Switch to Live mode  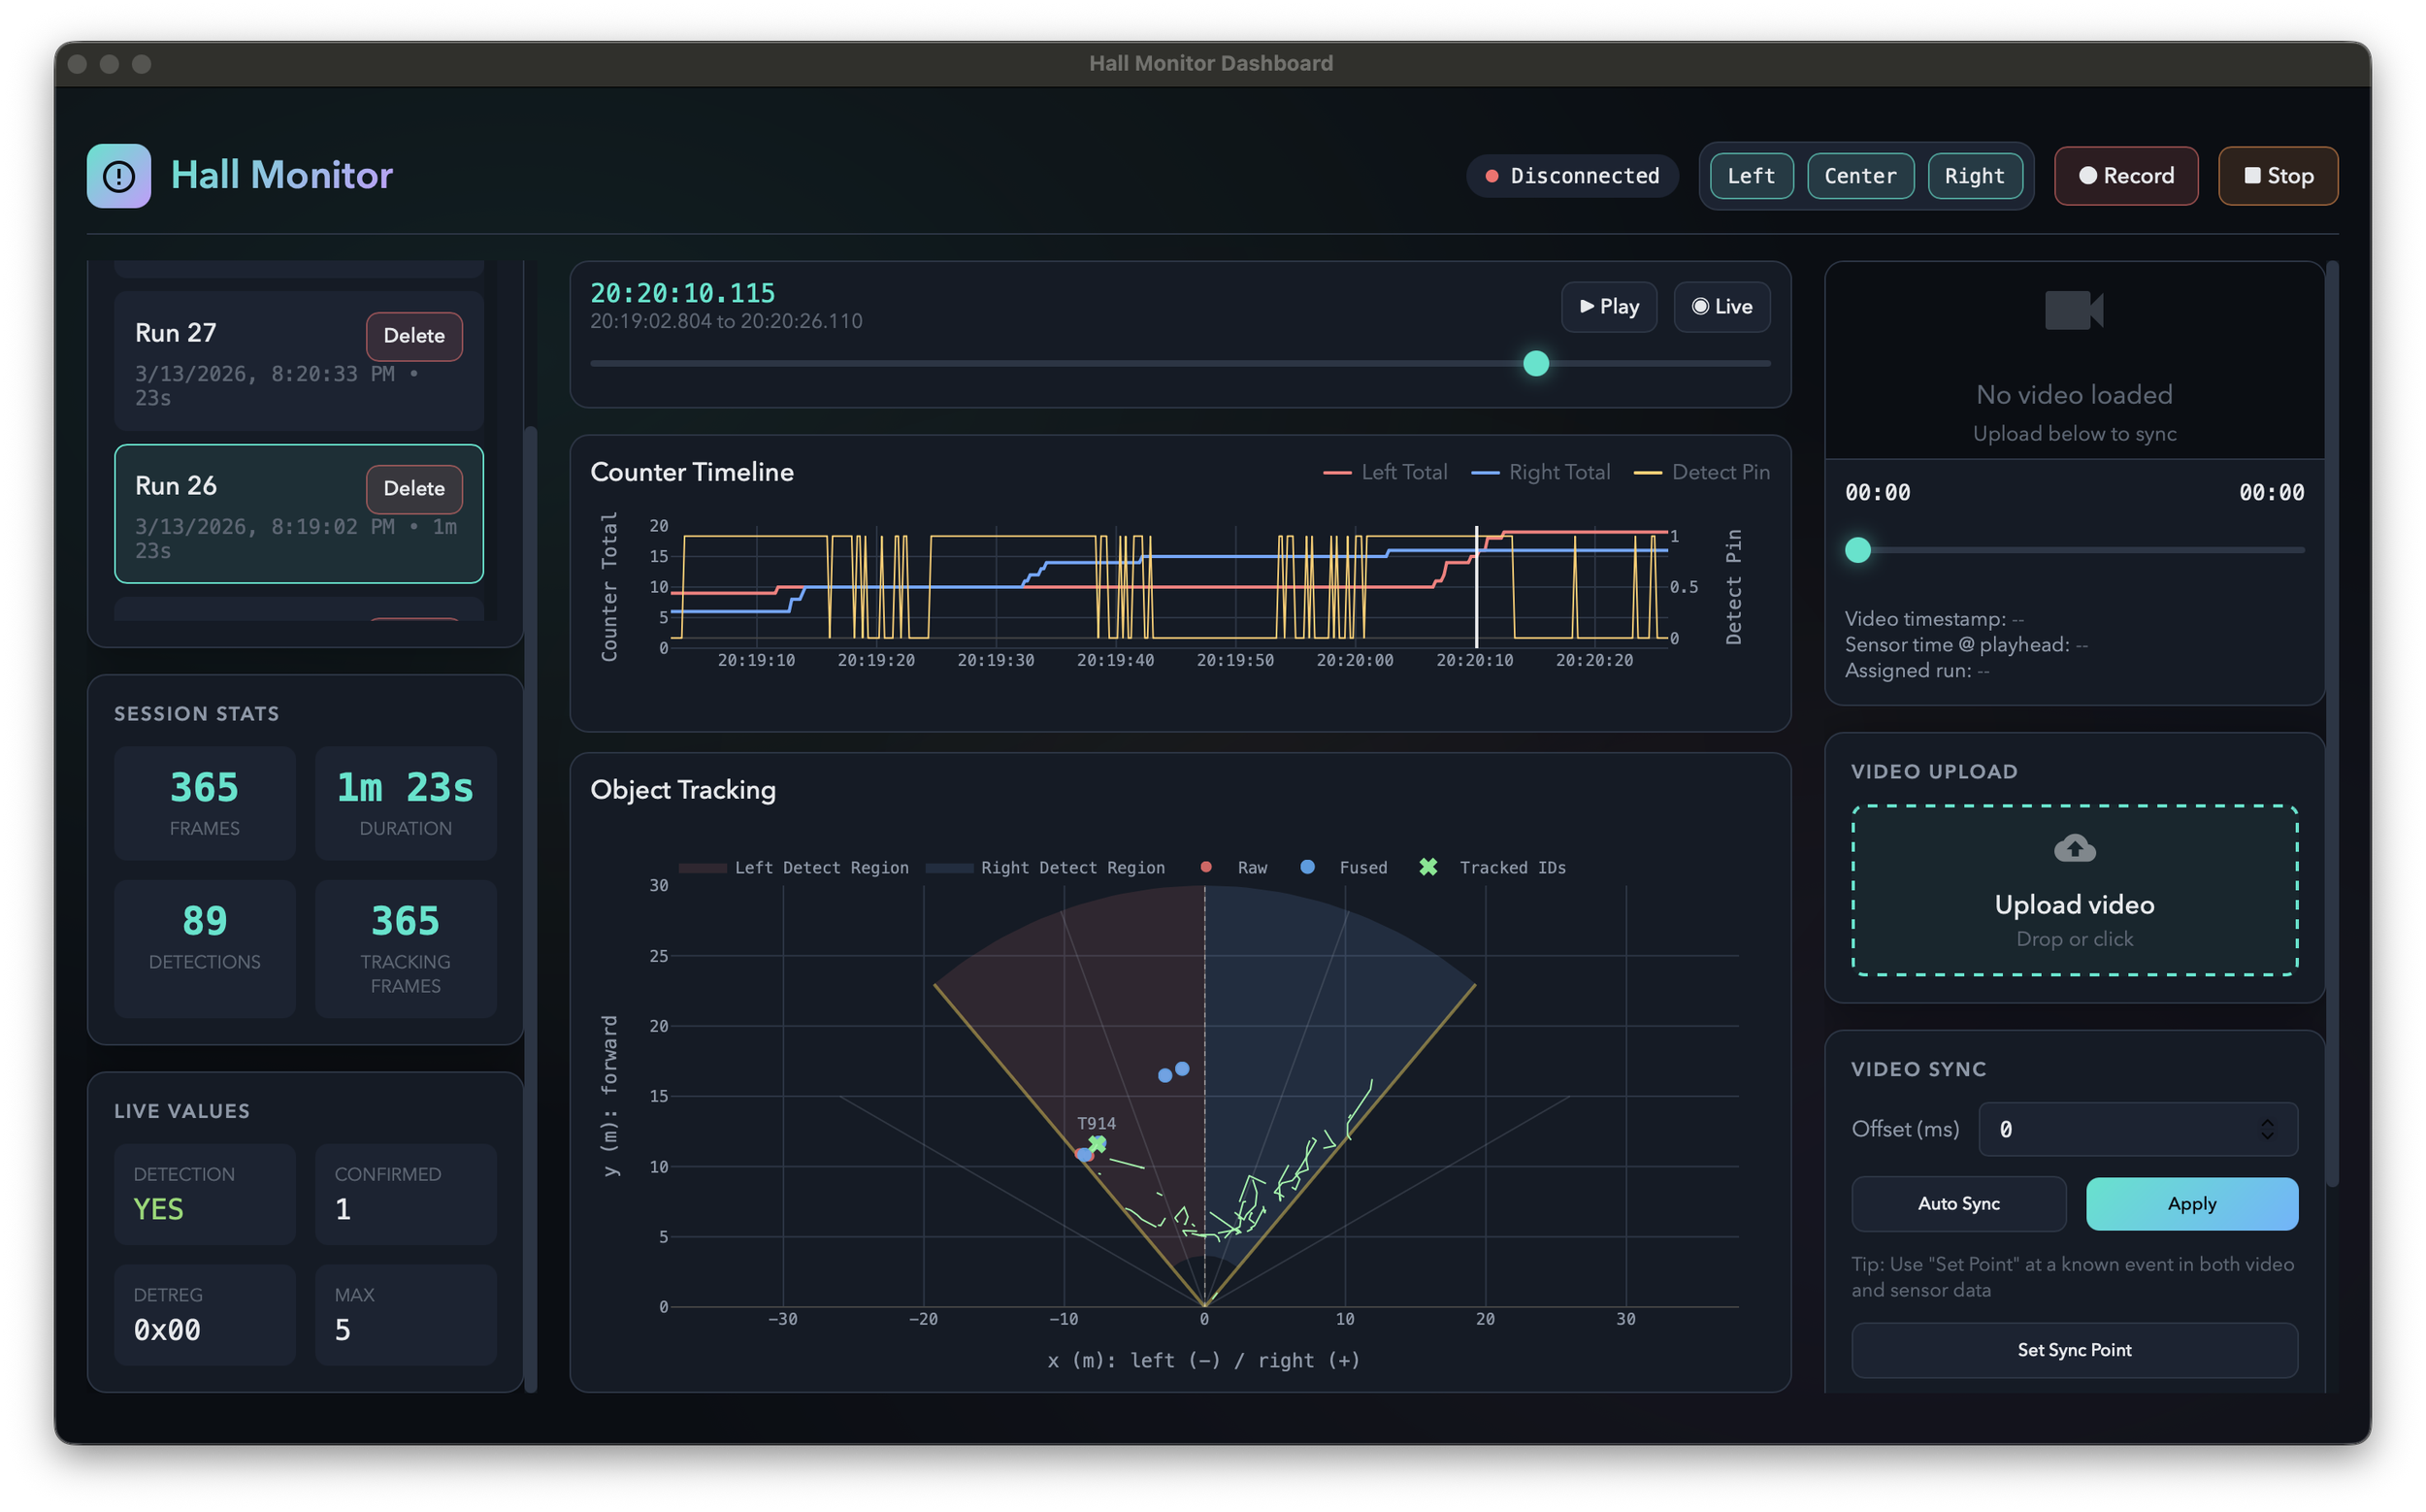pyautogui.click(x=1722, y=307)
